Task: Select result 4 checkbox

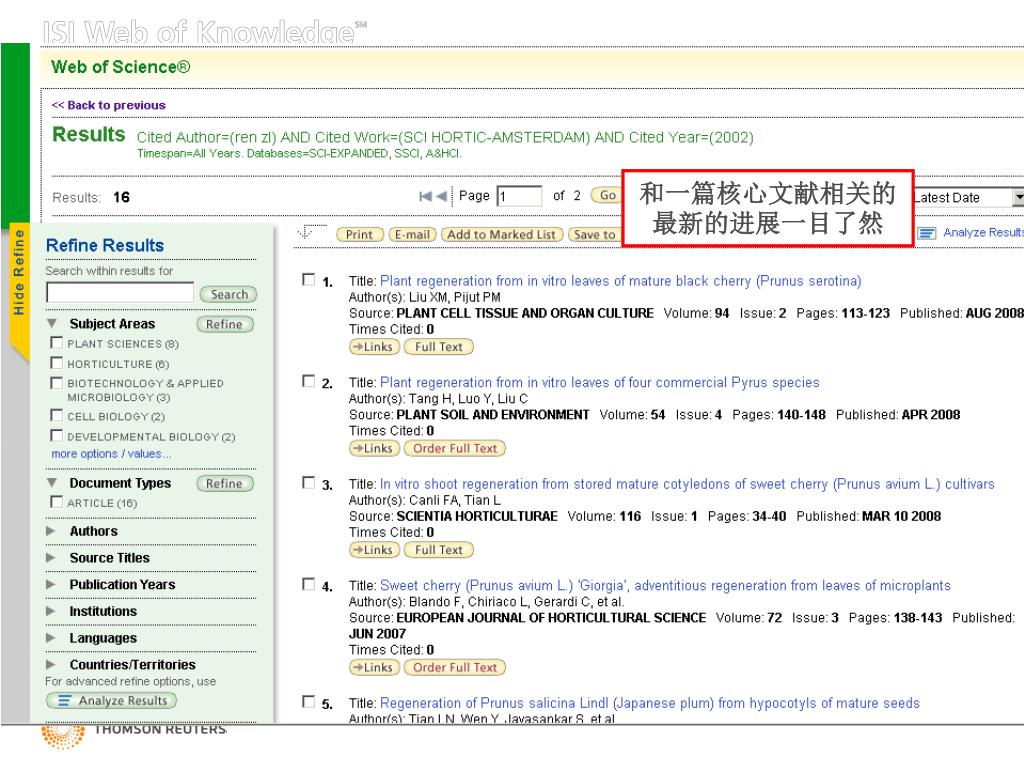Action: pyautogui.click(x=308, y=584)
